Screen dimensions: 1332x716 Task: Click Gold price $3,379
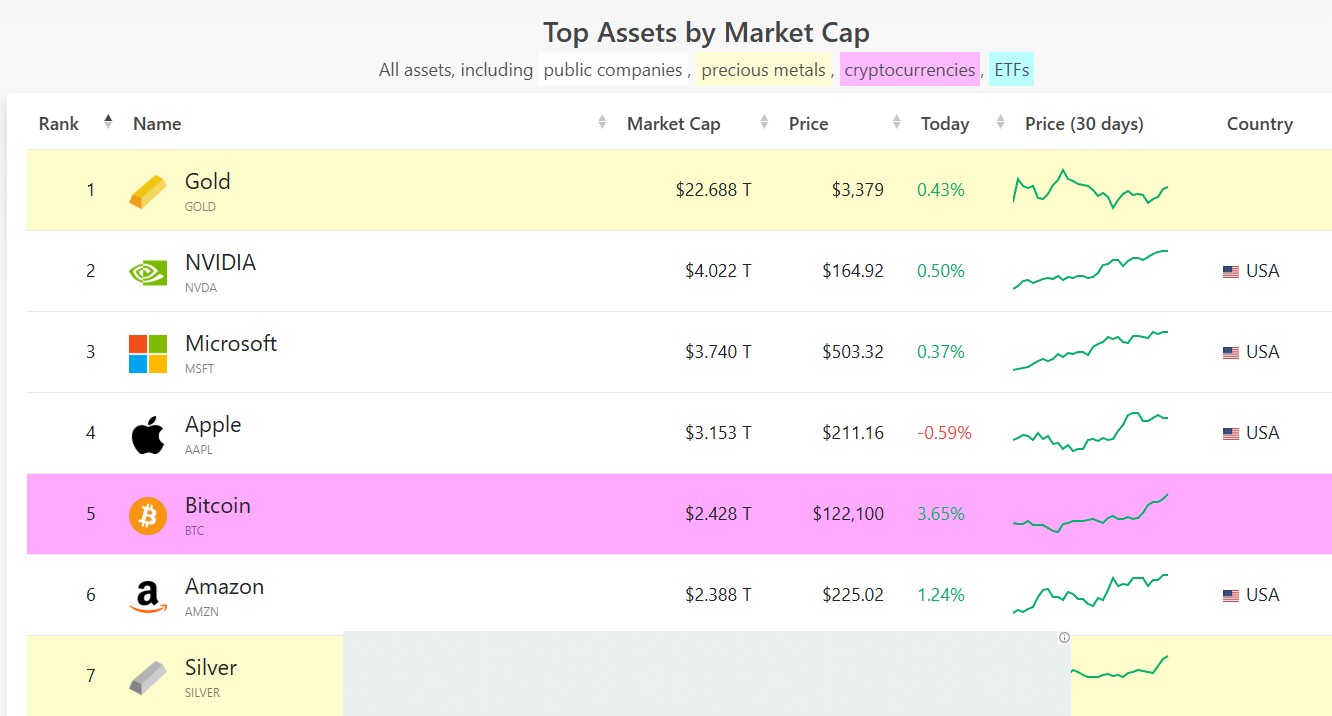point(858,190)
